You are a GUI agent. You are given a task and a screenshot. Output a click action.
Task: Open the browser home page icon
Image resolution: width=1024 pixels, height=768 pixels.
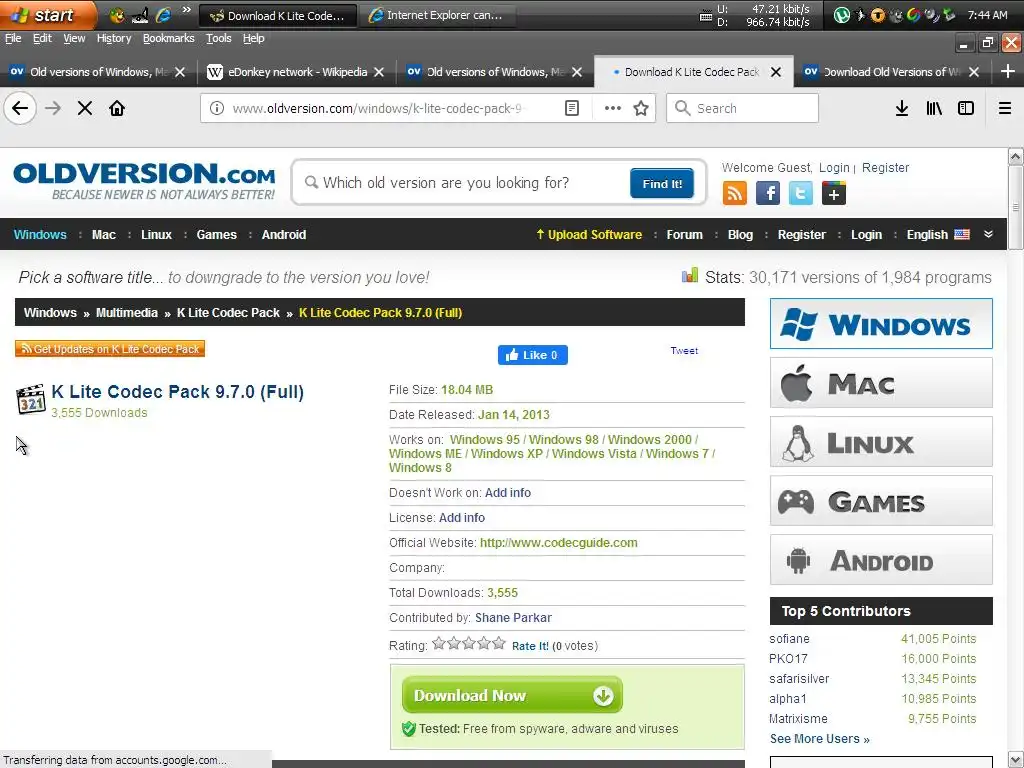[x=117, y=108]
